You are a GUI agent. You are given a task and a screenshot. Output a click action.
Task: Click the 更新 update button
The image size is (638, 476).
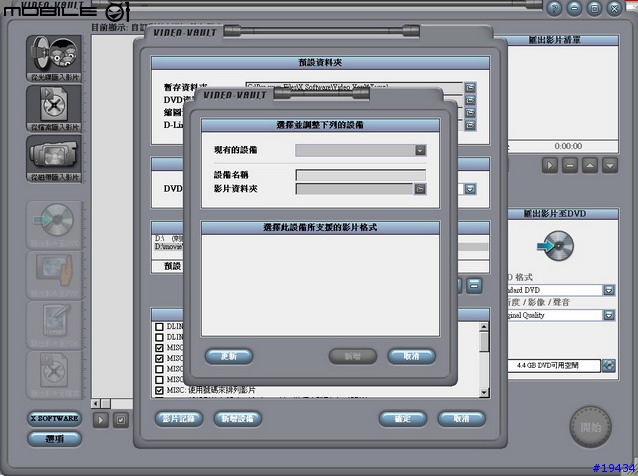pyautogui.click(x=229, y=356)
